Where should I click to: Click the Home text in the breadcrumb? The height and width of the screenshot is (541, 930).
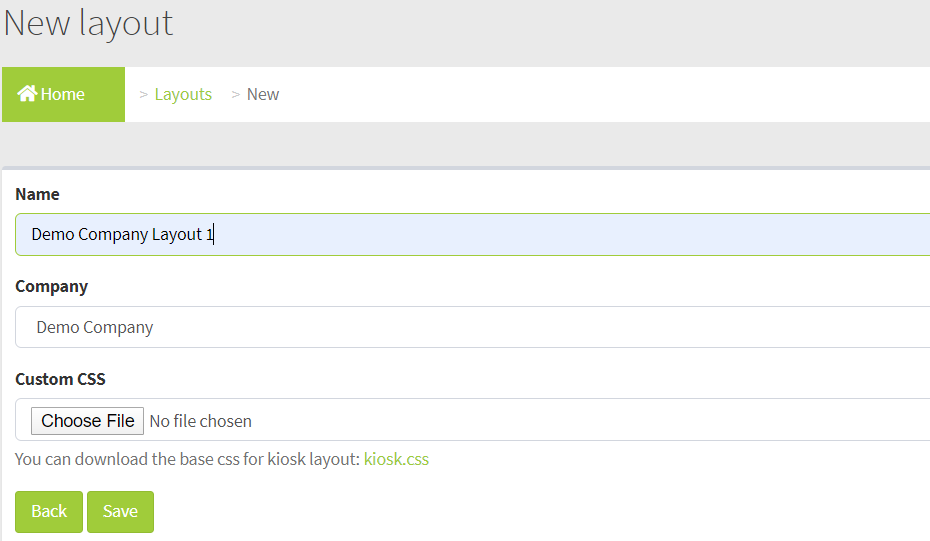[63, 94]
